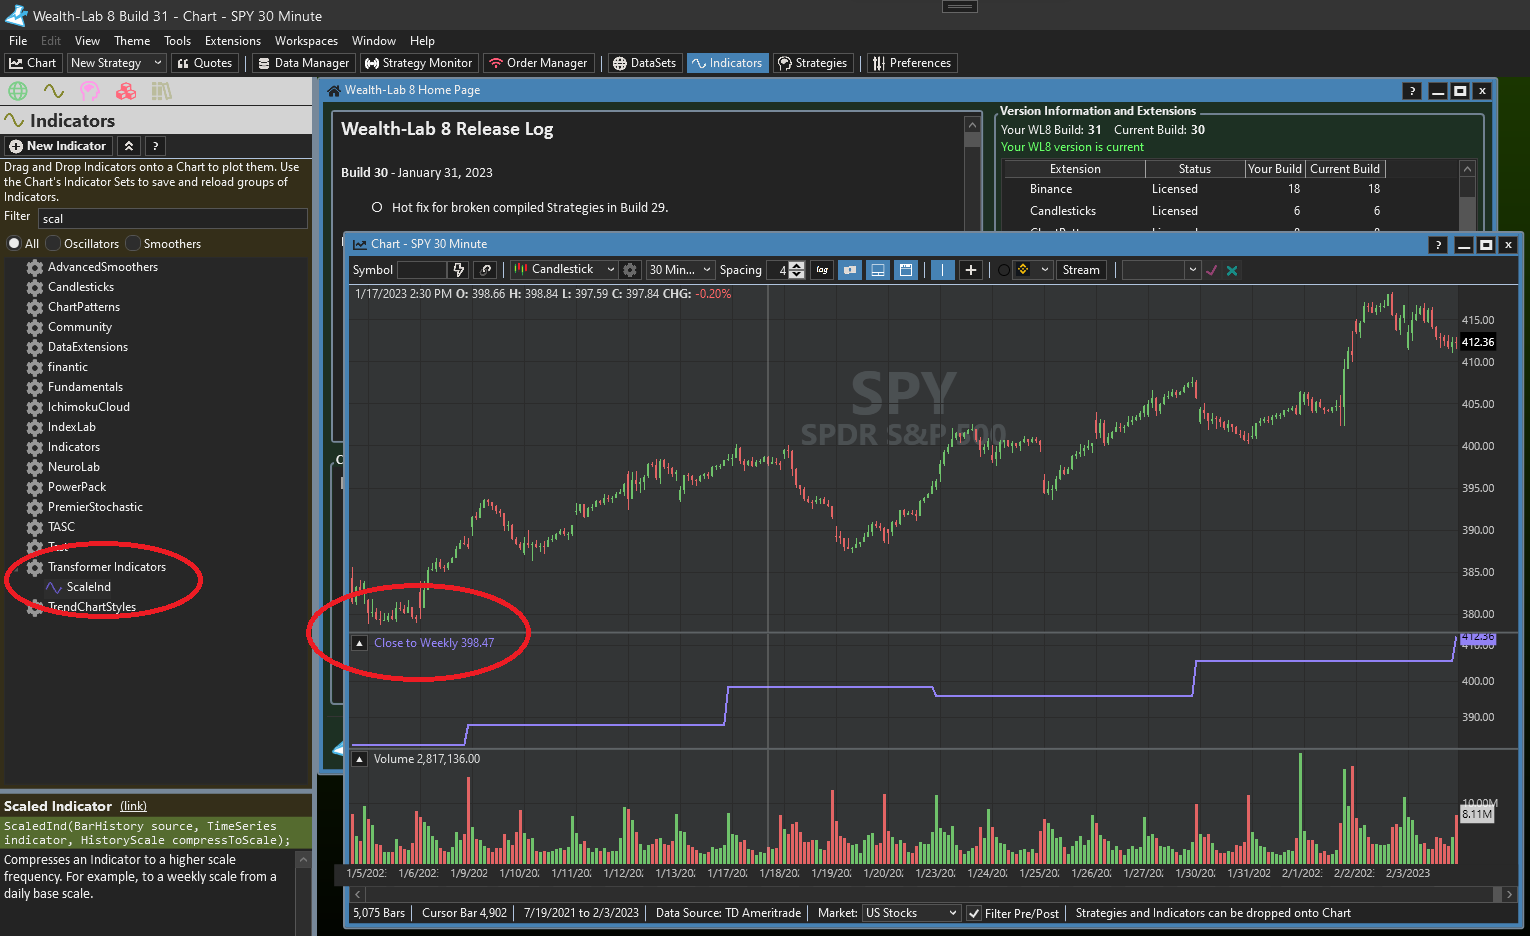Toggle log scale button in chart toolbar
This screenshot has width=1530, height=936.
point(822,270)
